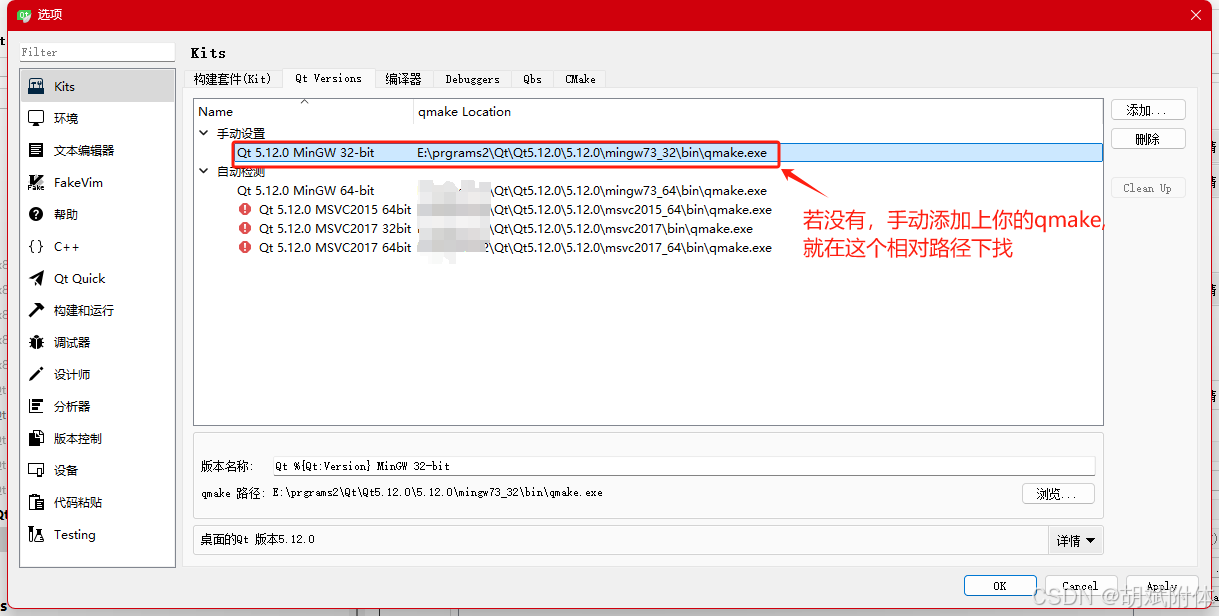Open the Testing flask icon
This screenshot has width=1219, height=616.
(x=36, y=534)
